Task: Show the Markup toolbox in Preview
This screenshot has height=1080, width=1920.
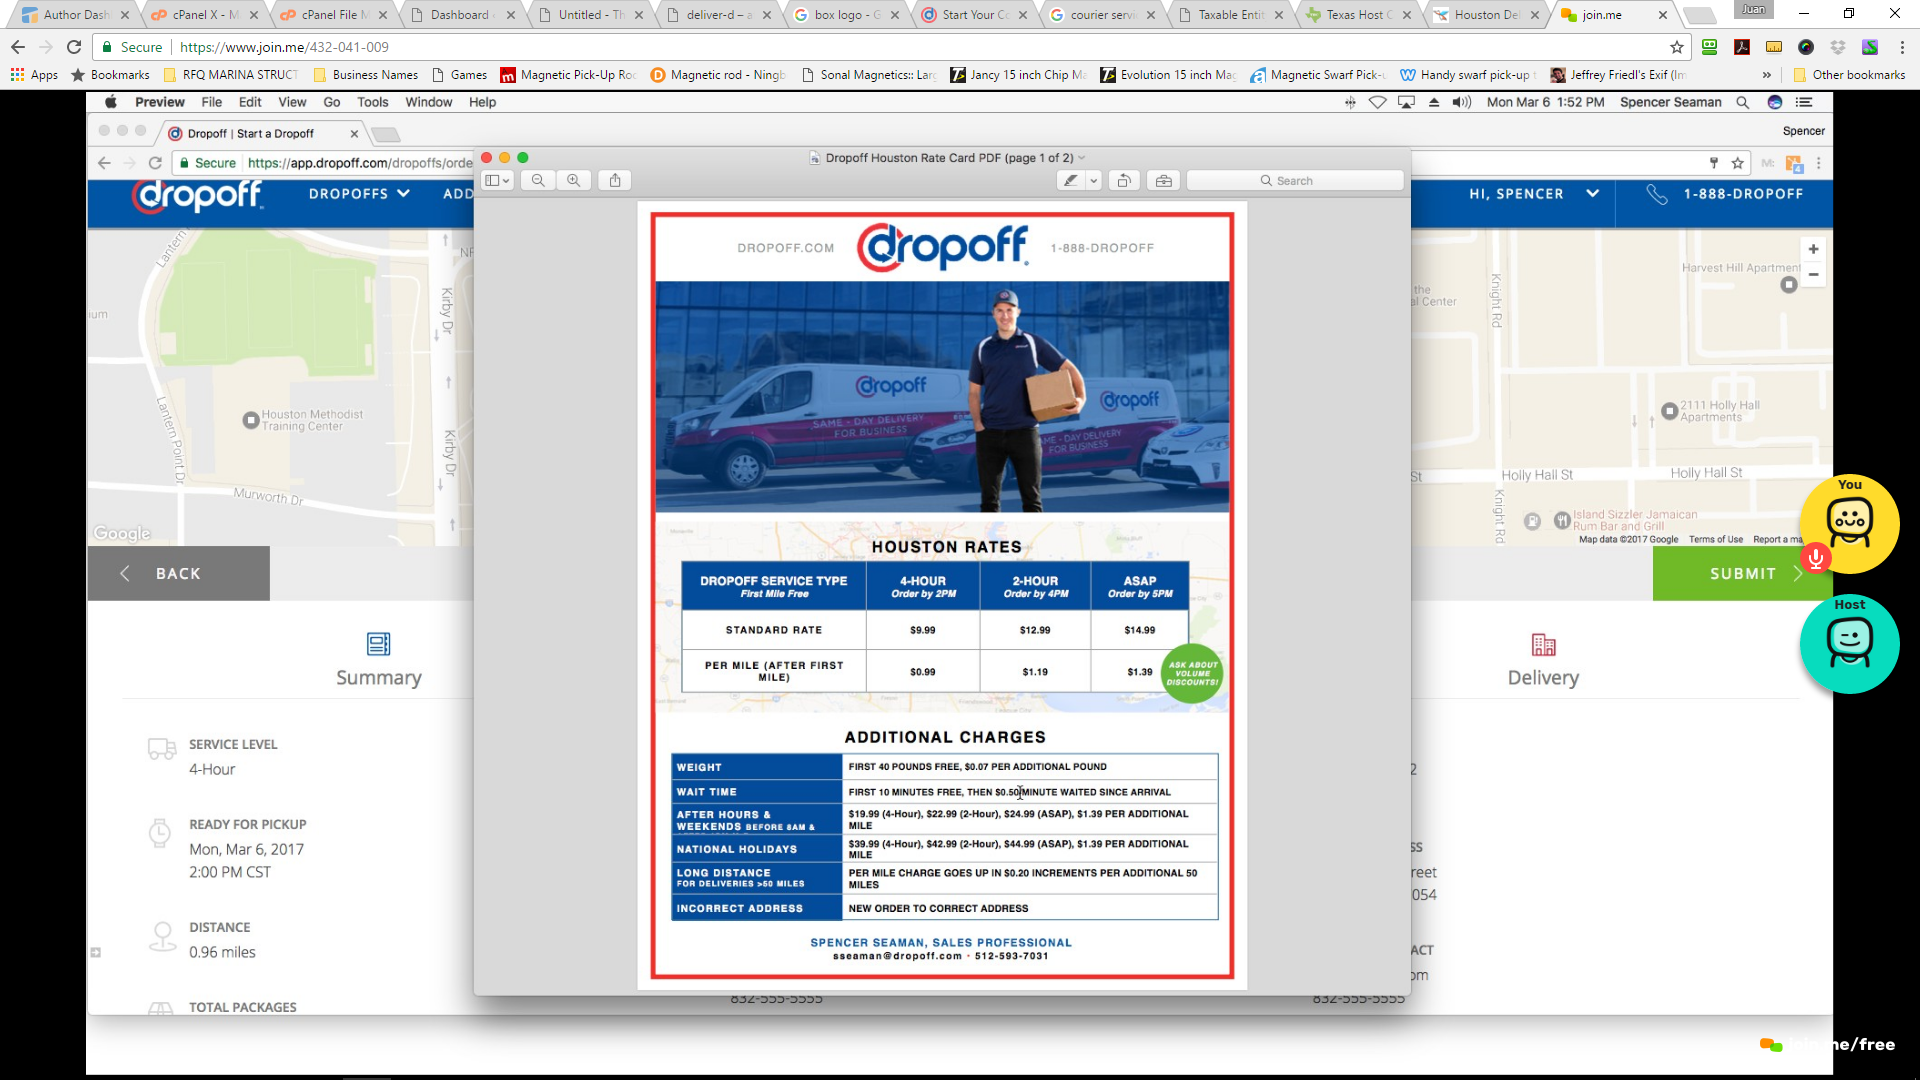Action: tap(1163, 181)
